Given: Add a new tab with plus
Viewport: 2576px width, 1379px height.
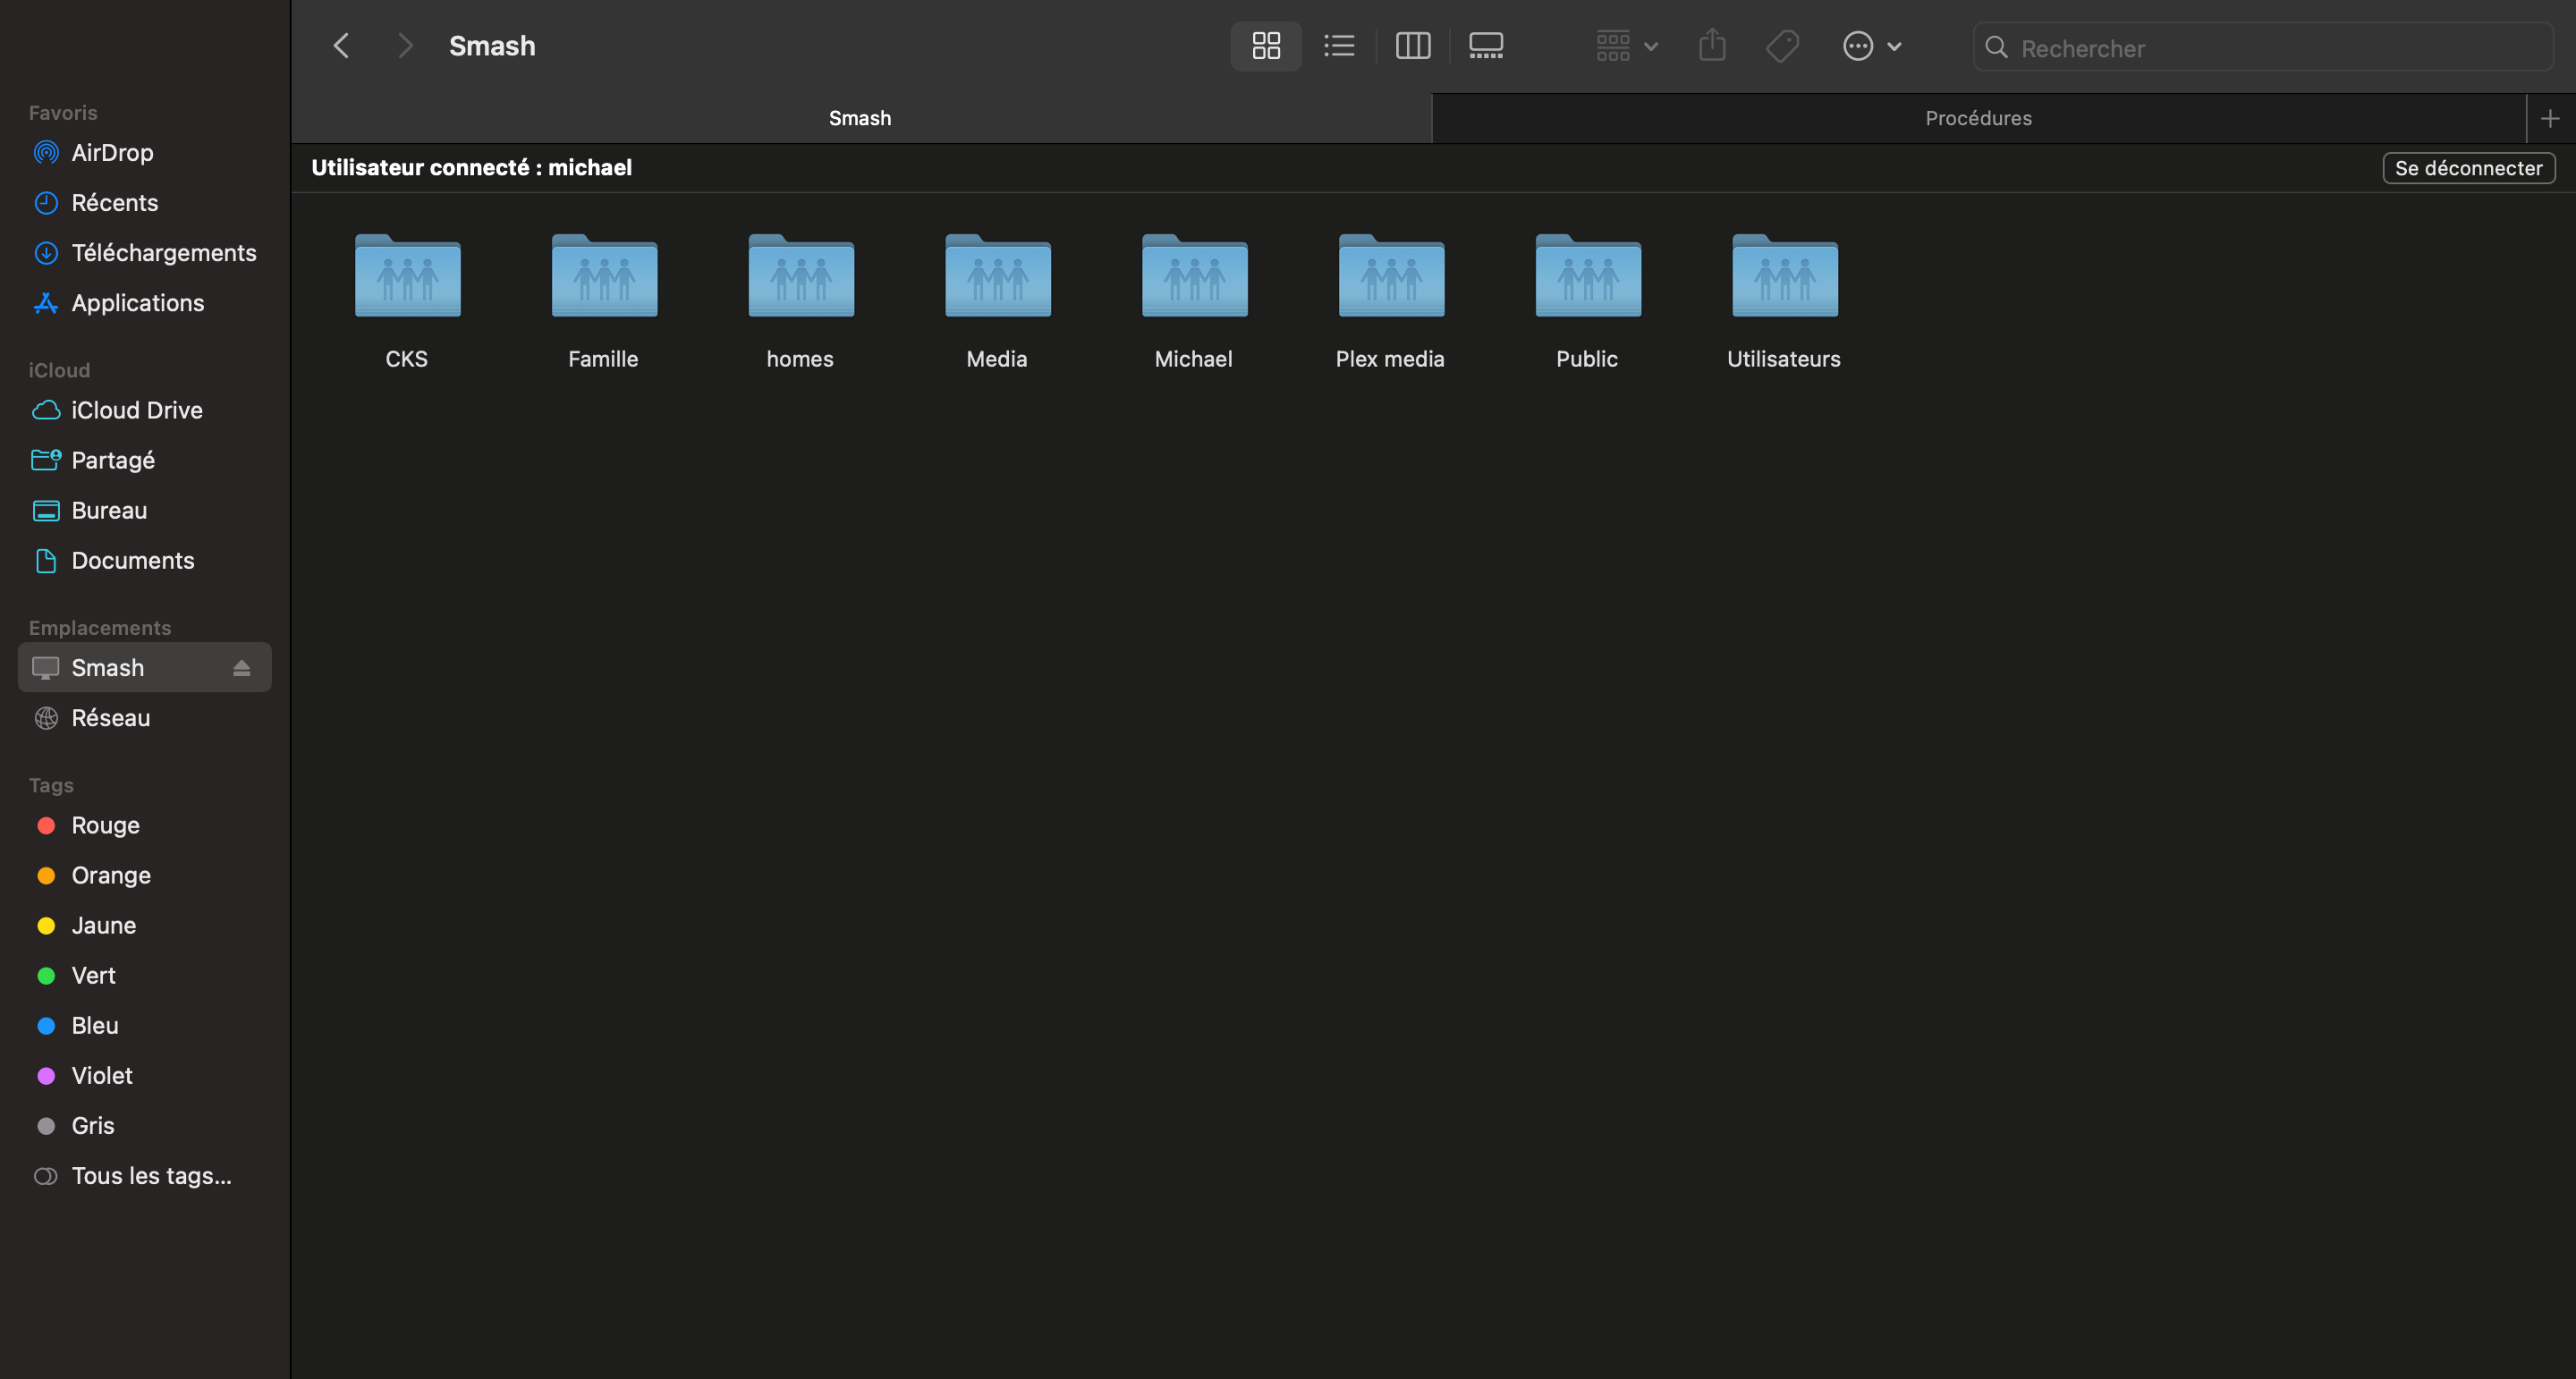Looking at the screenshot, I should coord(2549,118).
